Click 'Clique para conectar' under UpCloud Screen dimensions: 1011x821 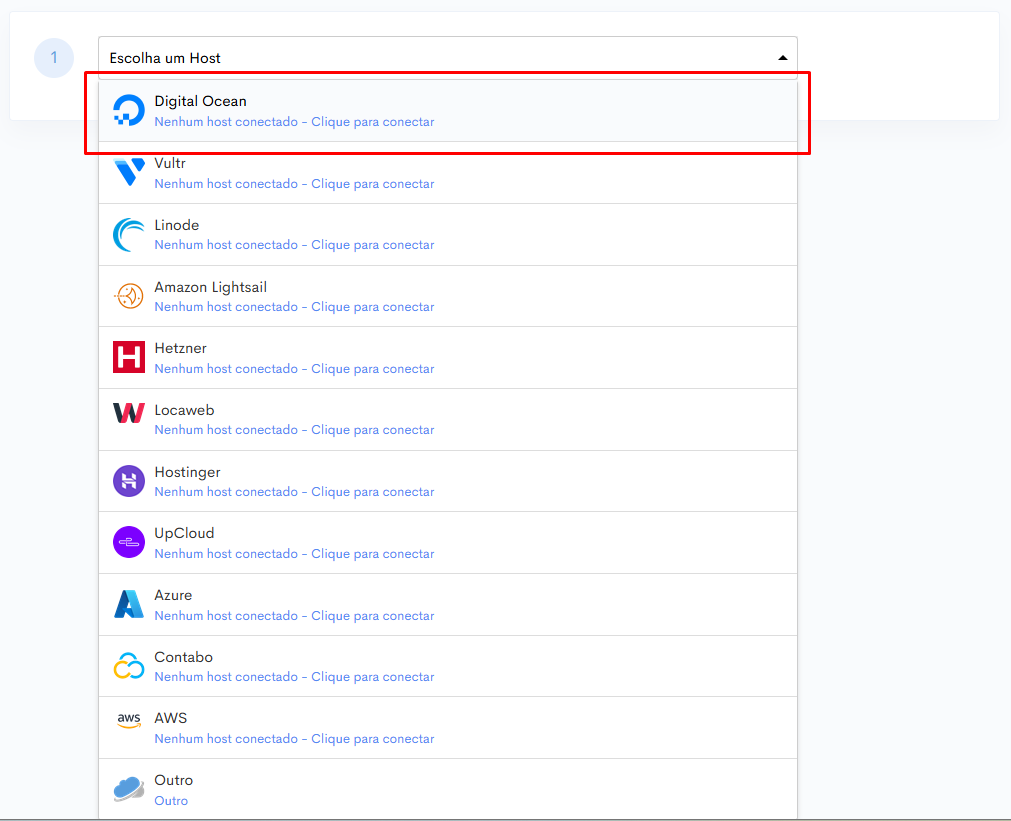pyautogui.click(x=373, y=554)
